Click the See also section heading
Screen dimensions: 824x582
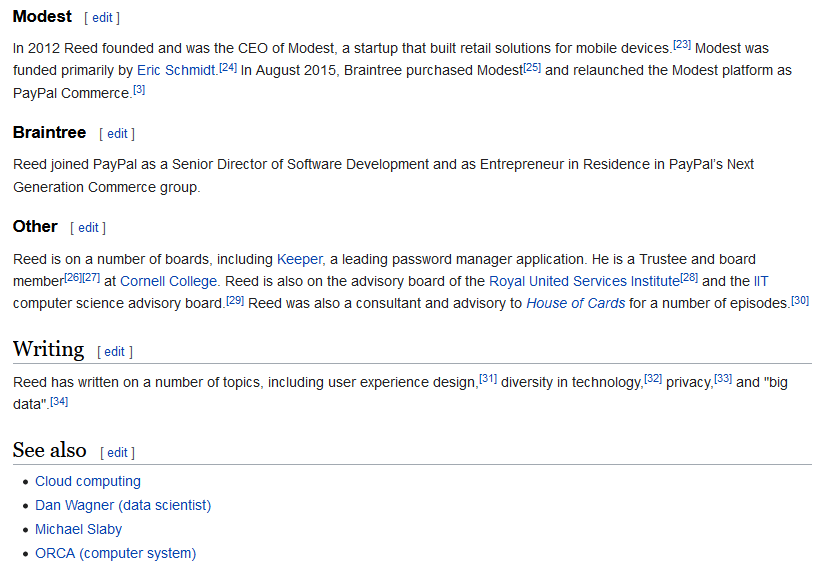click(49, 451)
